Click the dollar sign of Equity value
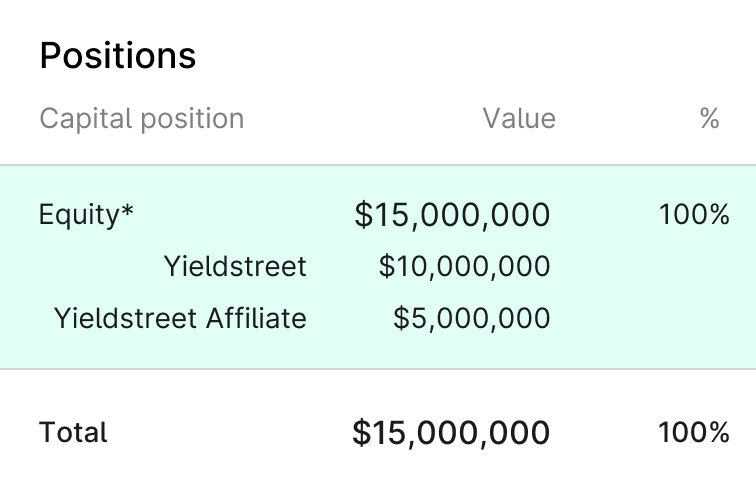Viewport: 756px width, 488px height. pos(364,215)
